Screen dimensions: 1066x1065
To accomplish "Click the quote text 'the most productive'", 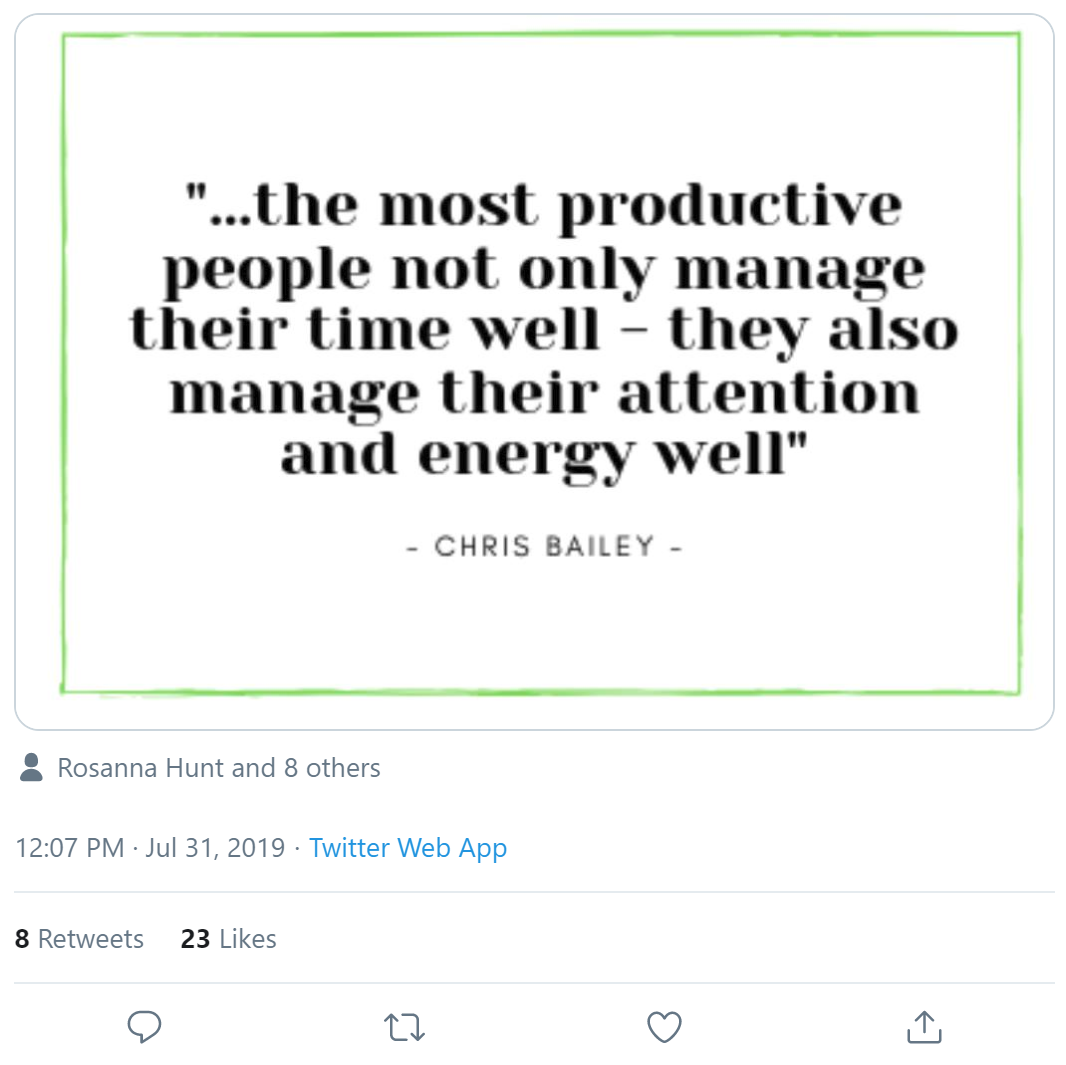I will pos(579,206).
